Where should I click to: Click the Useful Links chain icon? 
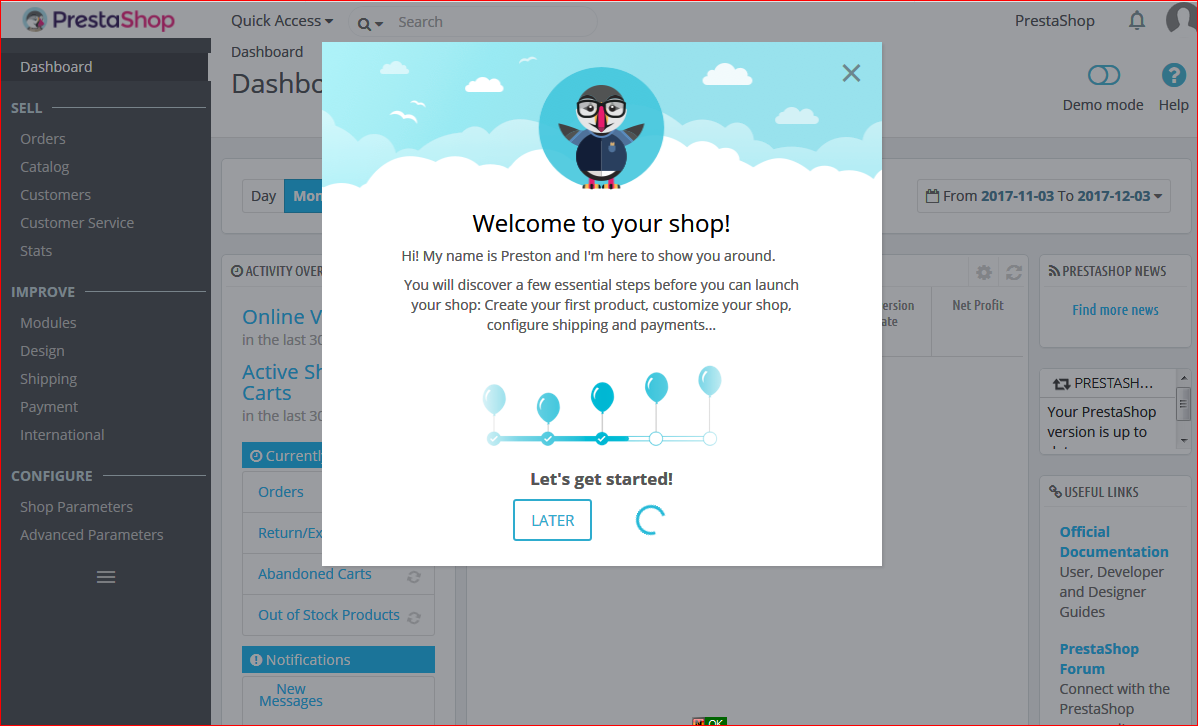coord(1055,491)
